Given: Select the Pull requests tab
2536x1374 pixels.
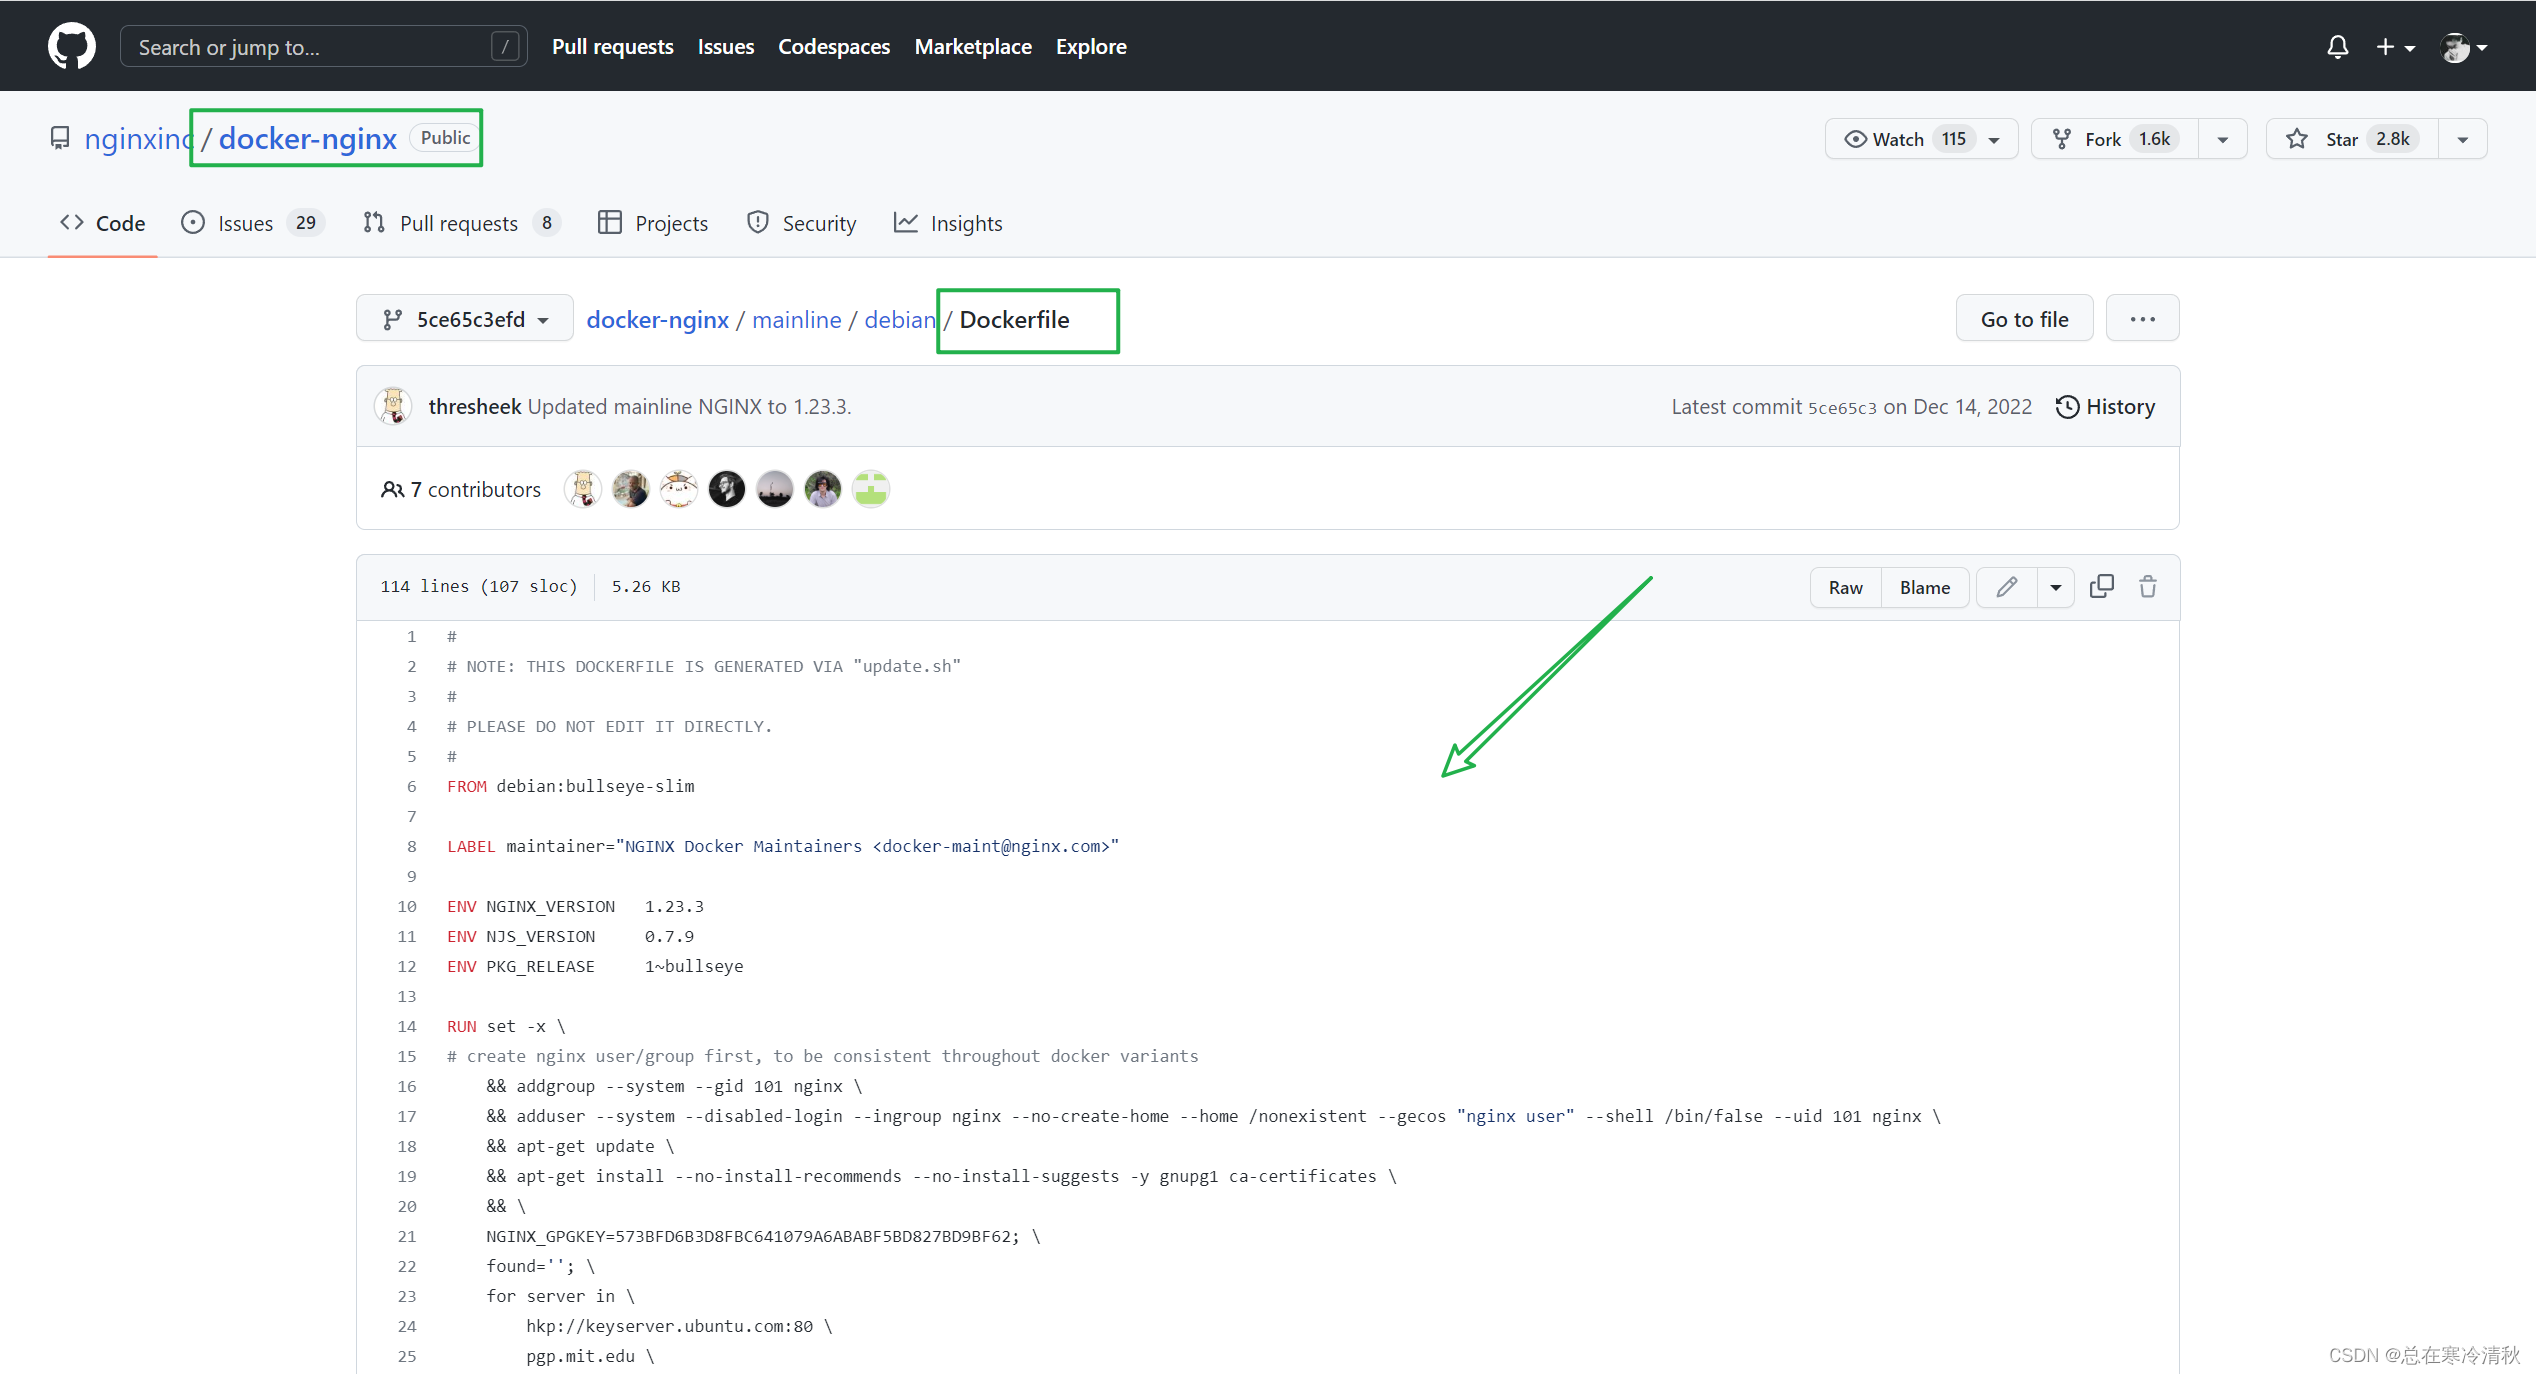Looking at the screenshot, I should click(x=457, y=222).
